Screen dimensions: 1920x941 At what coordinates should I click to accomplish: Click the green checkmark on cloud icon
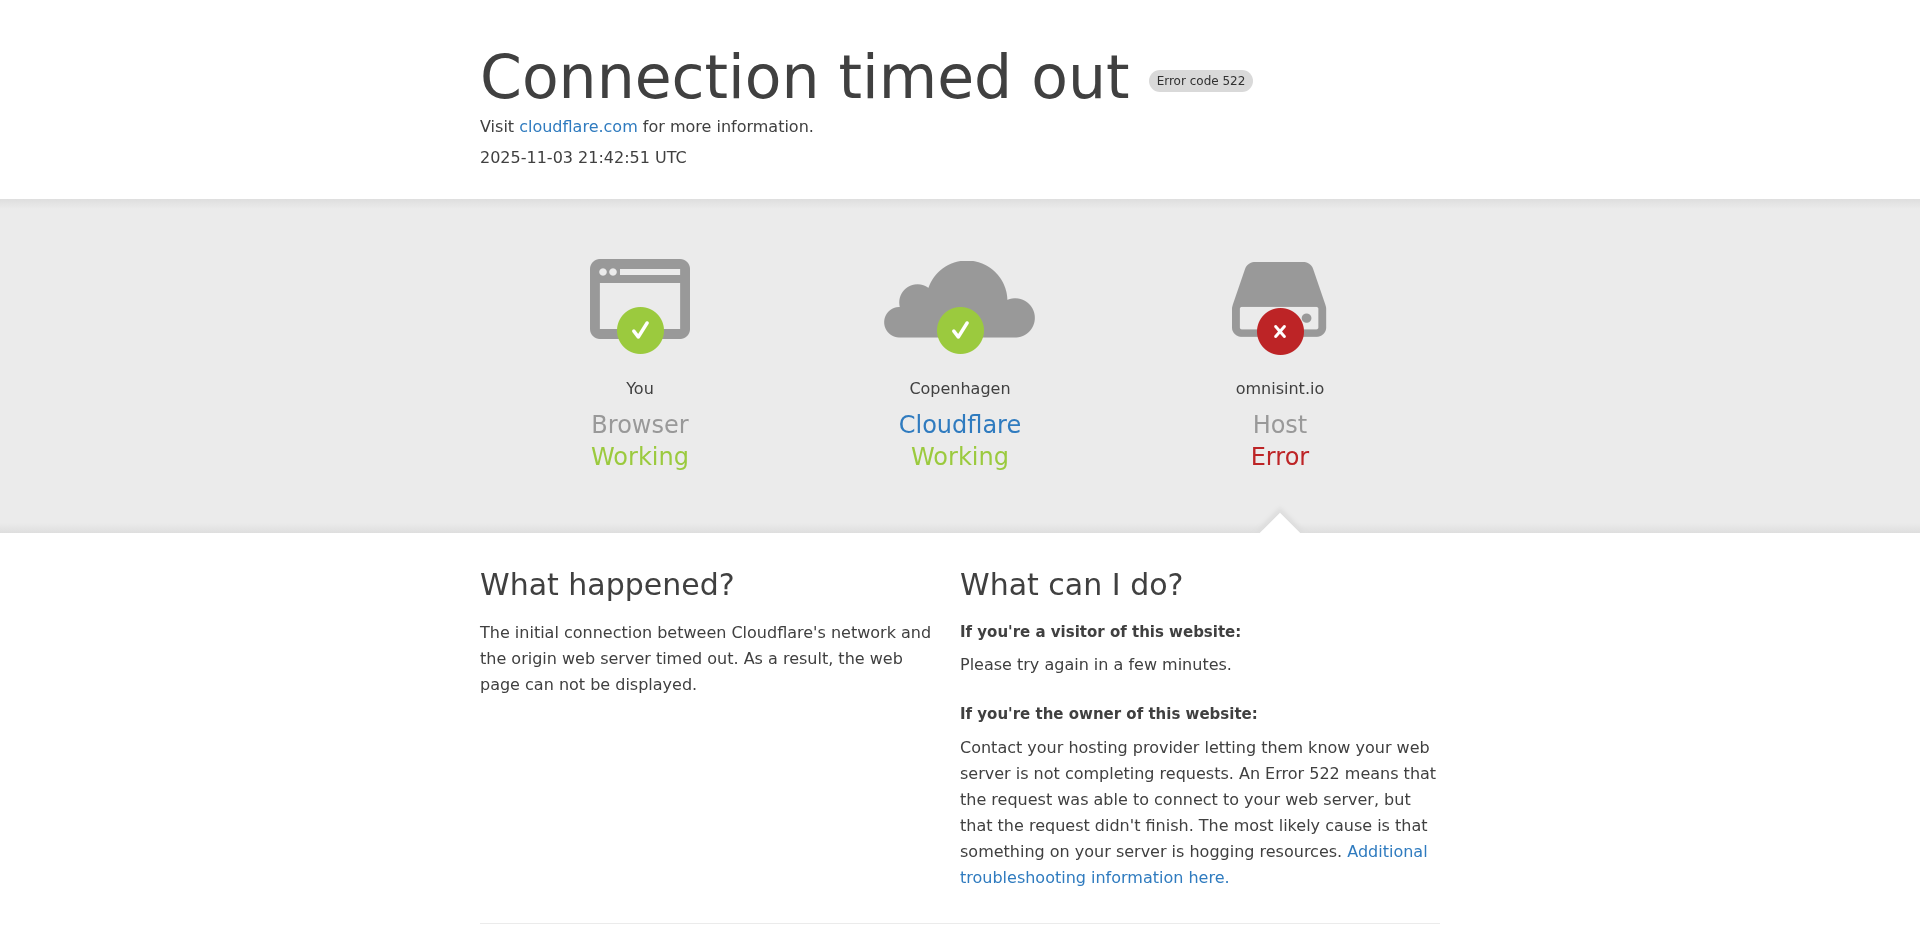point(960,330)
